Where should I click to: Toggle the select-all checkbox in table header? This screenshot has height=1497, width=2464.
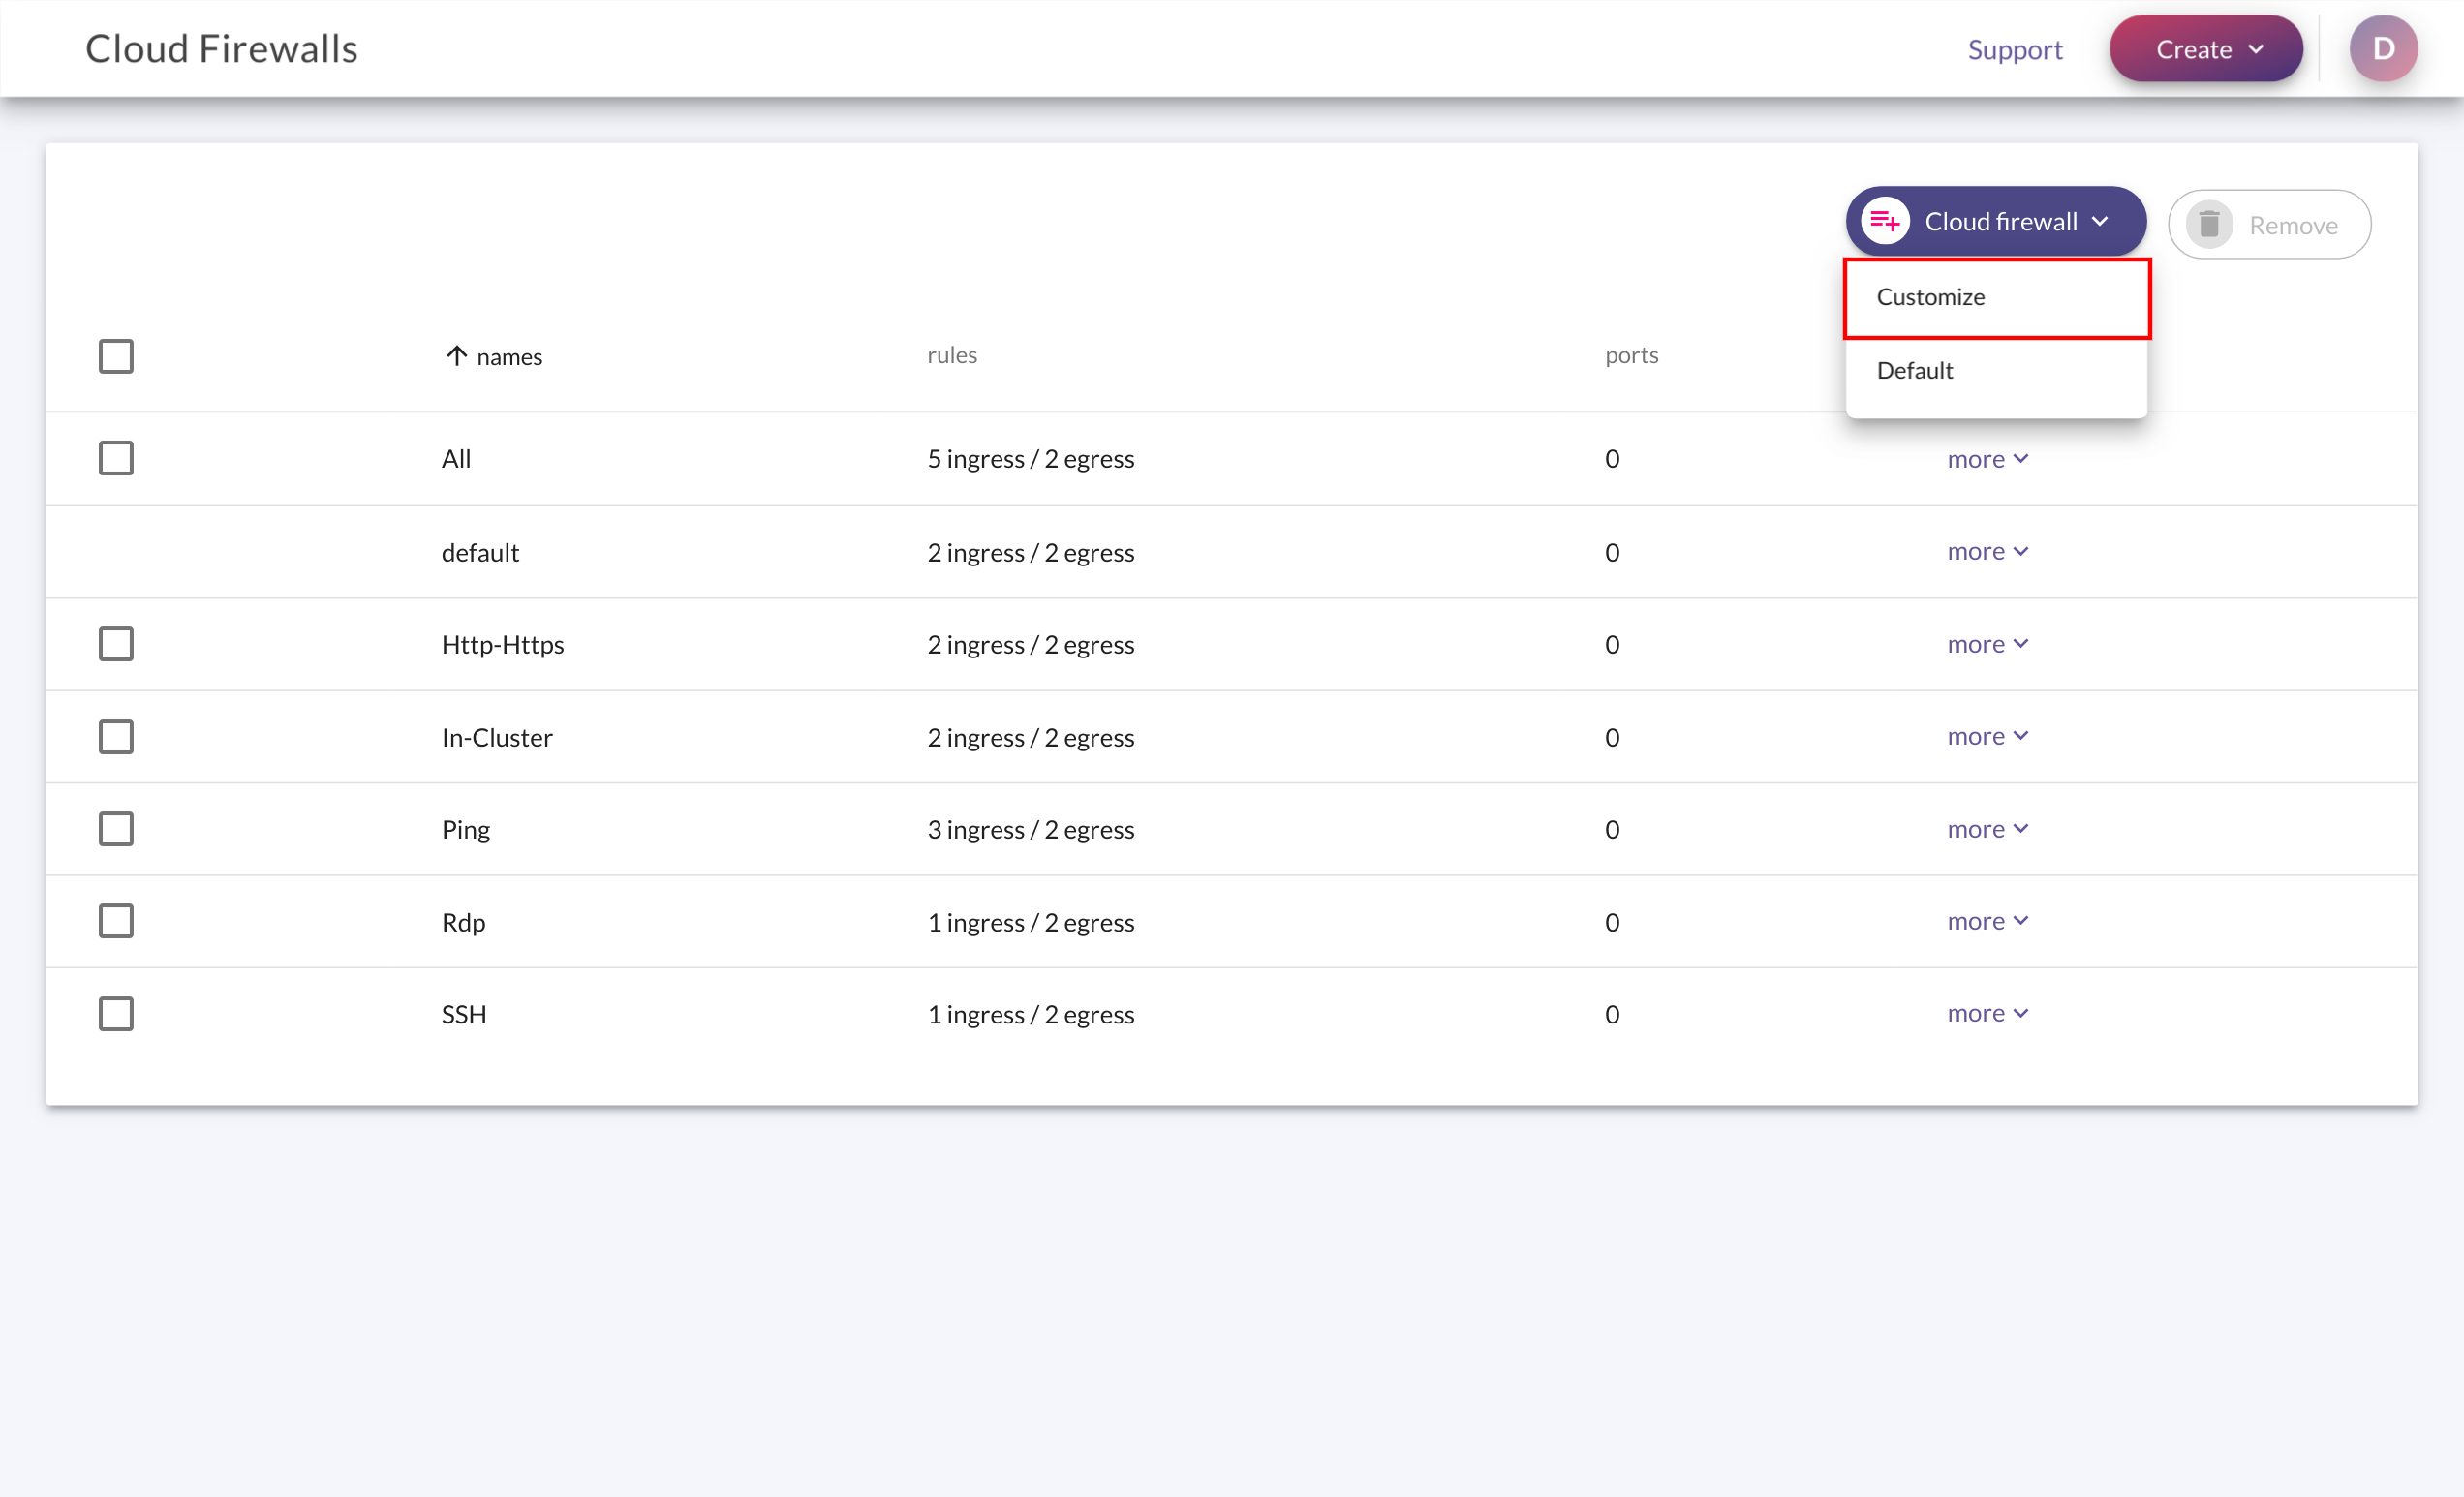pyautogui.click(x=116, y=356)
